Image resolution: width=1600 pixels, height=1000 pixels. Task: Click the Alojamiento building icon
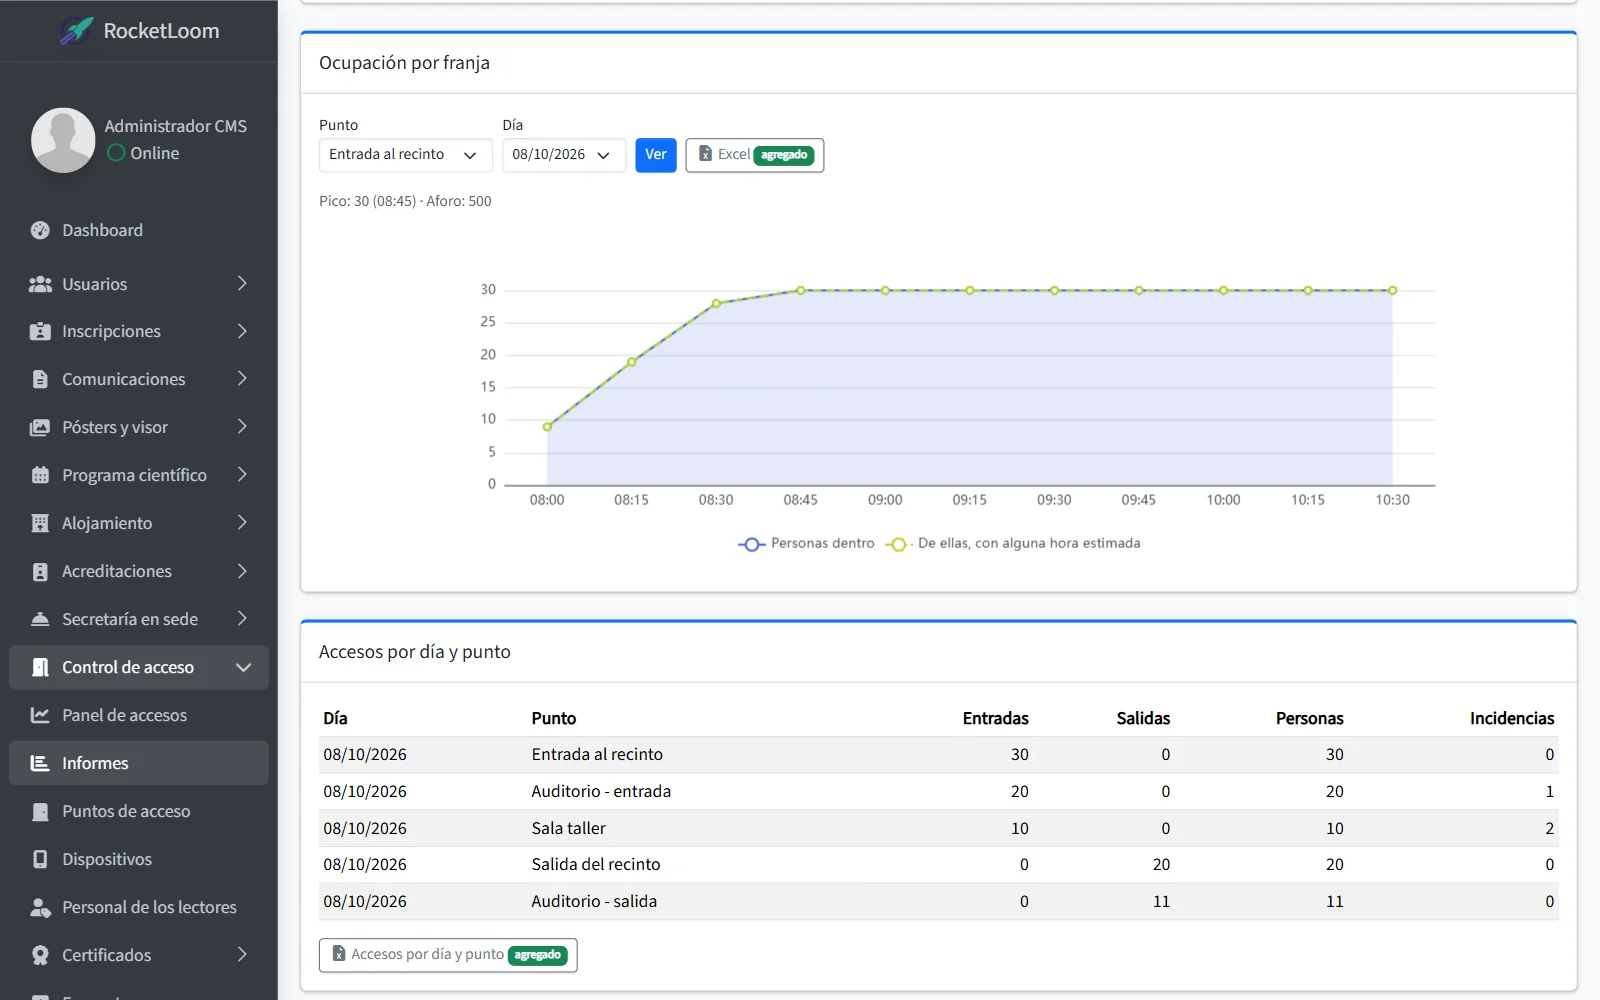coord(40,523)
